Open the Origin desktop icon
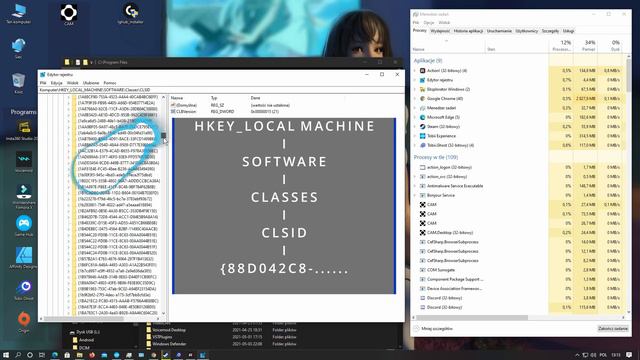 tap(24, 321)
